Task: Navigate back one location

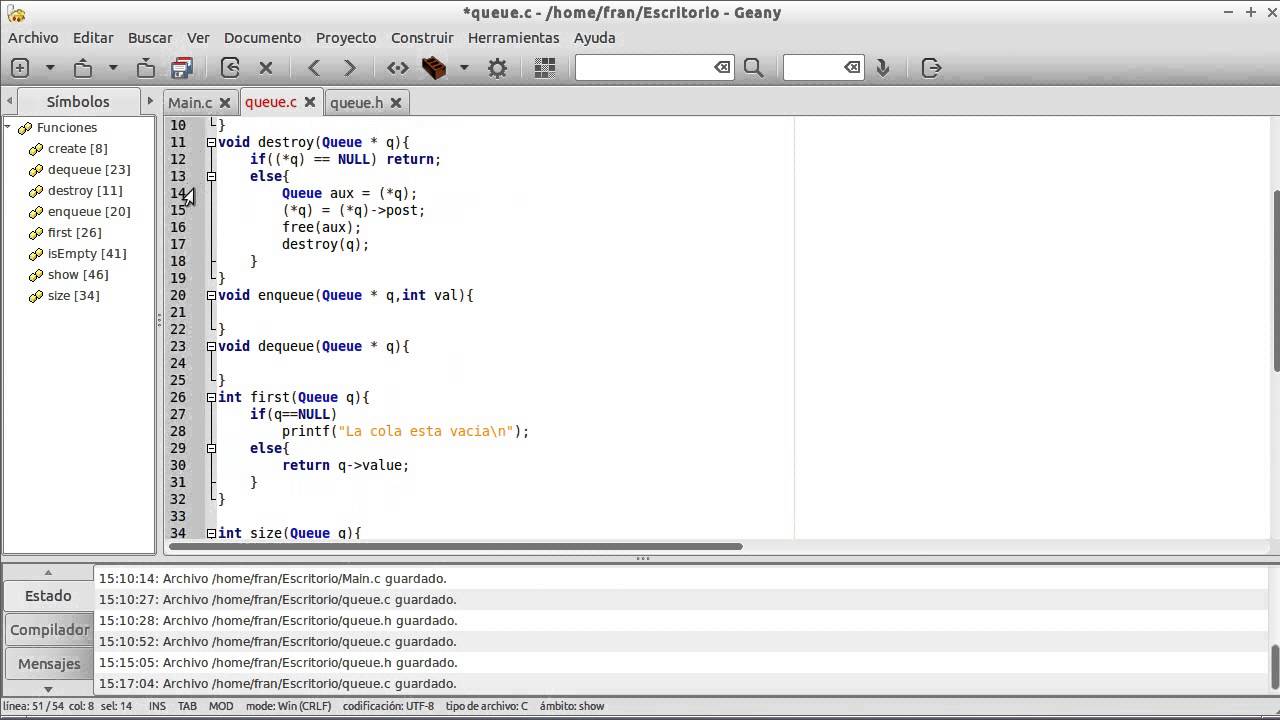Action: click(x=314, y=68)
